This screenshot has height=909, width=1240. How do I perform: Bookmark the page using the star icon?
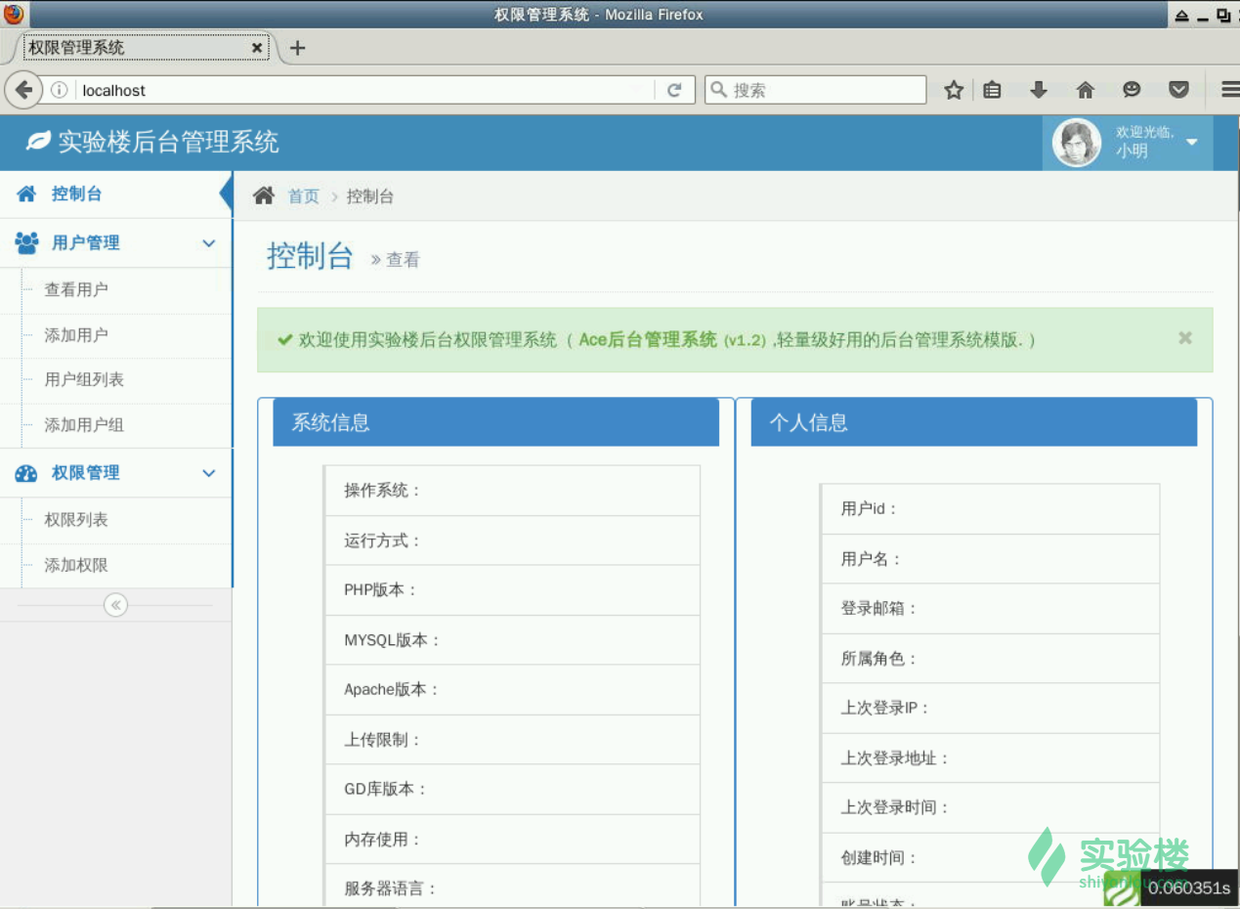tap(953, 89)
